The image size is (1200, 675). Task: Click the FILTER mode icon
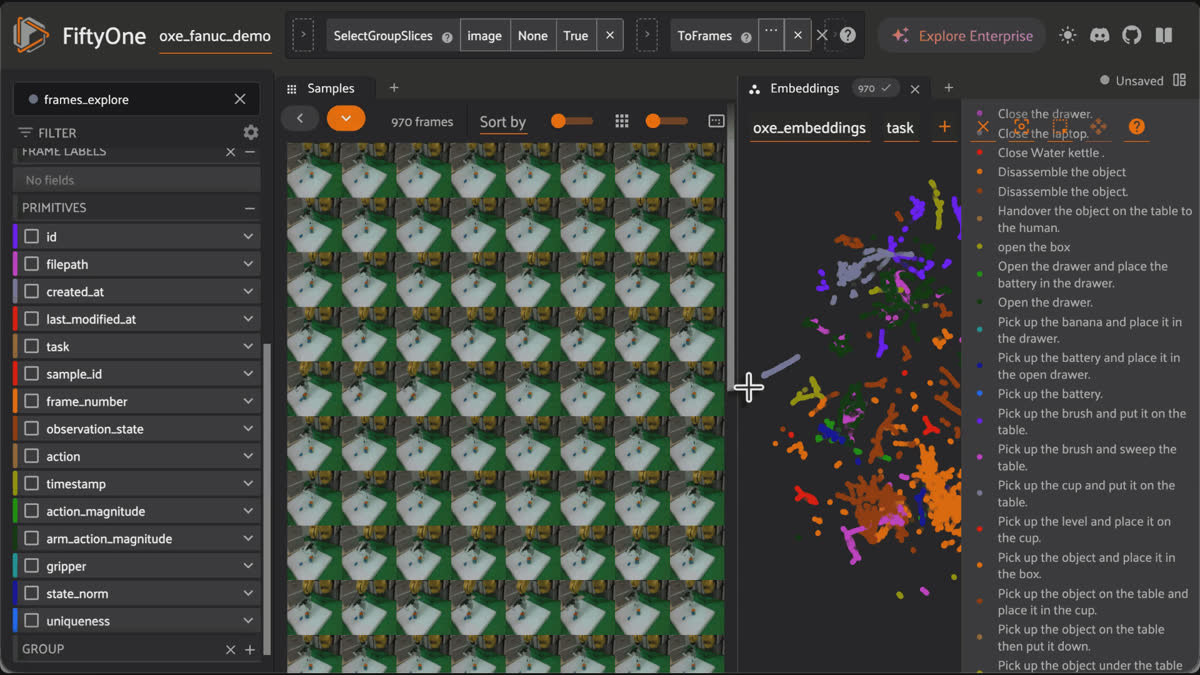25,132
